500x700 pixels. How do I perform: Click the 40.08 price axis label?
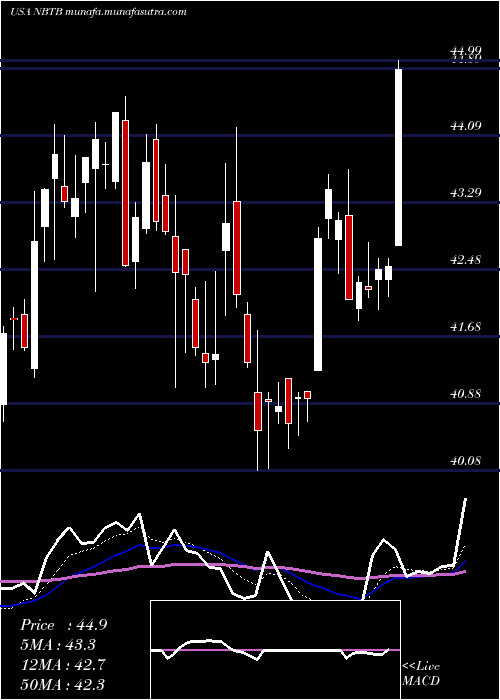click(x=467, y=461)
